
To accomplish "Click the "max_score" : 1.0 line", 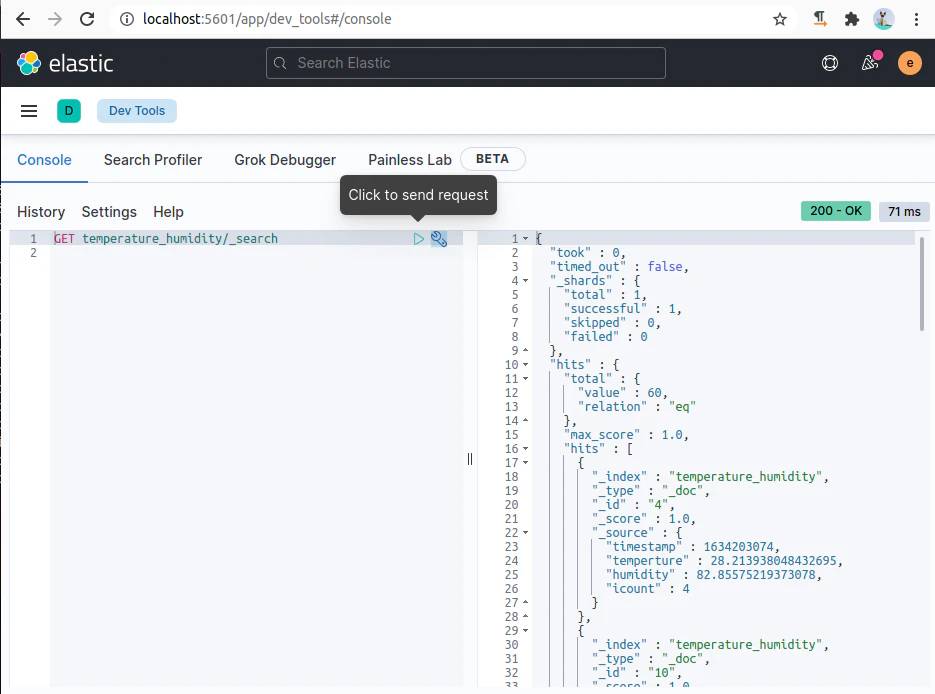I will [626, 435].
